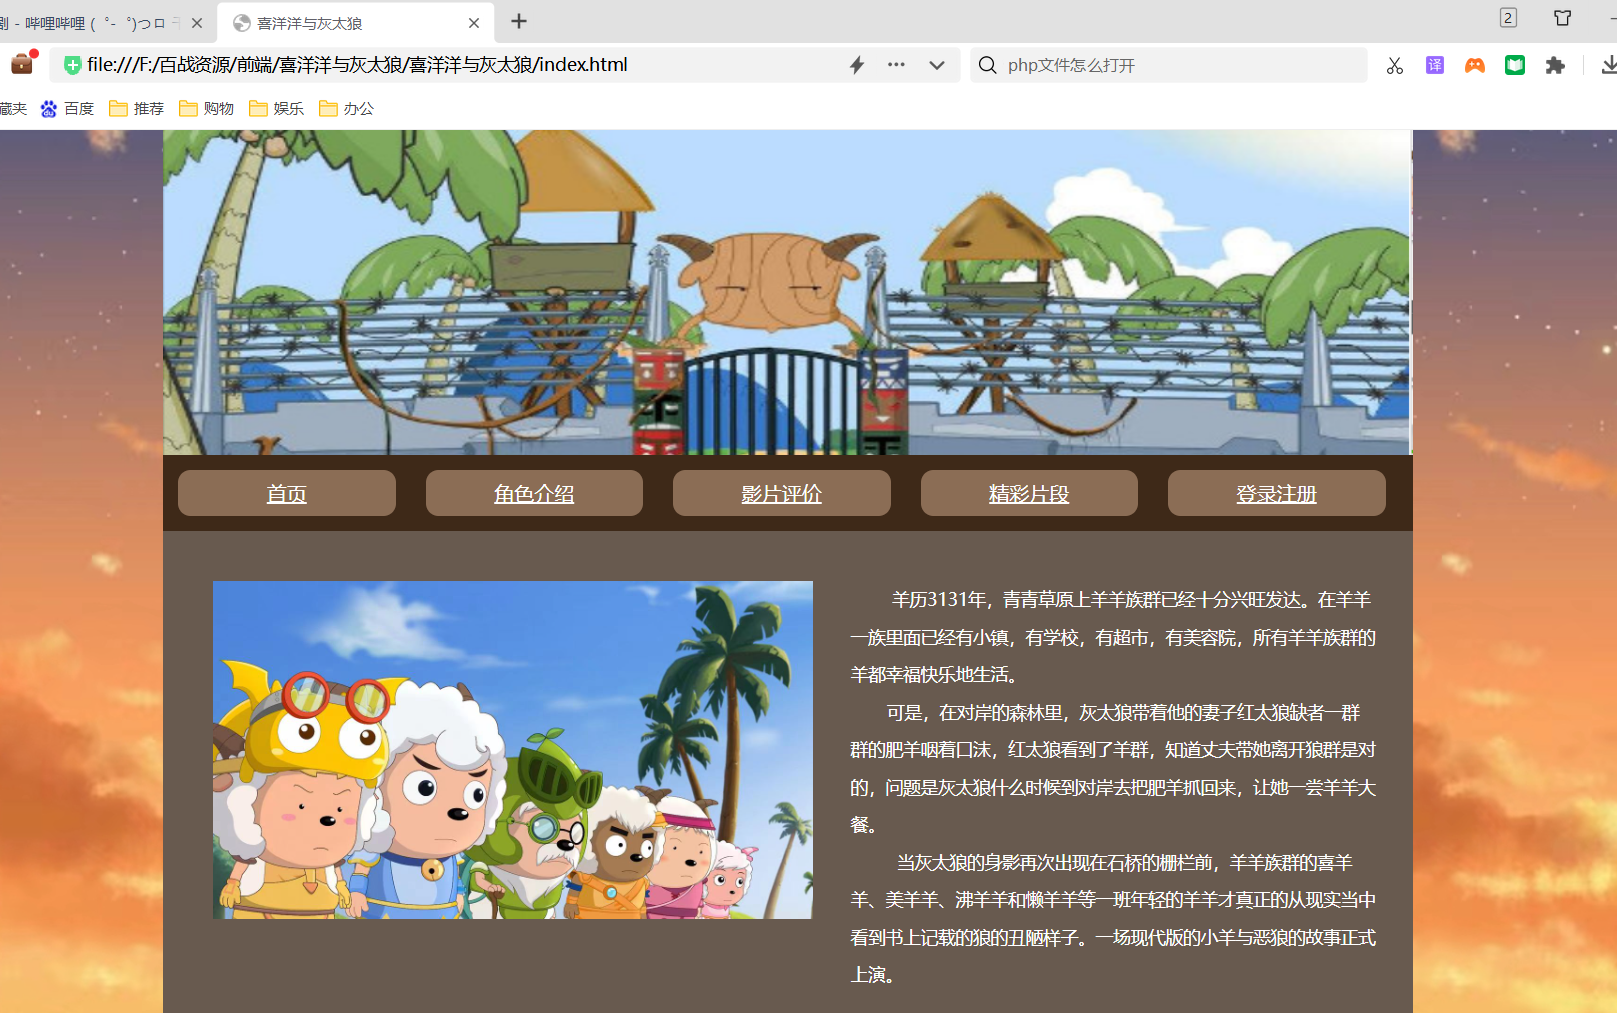
Task: Click the magnifier search icon
Action: point(987,65)
